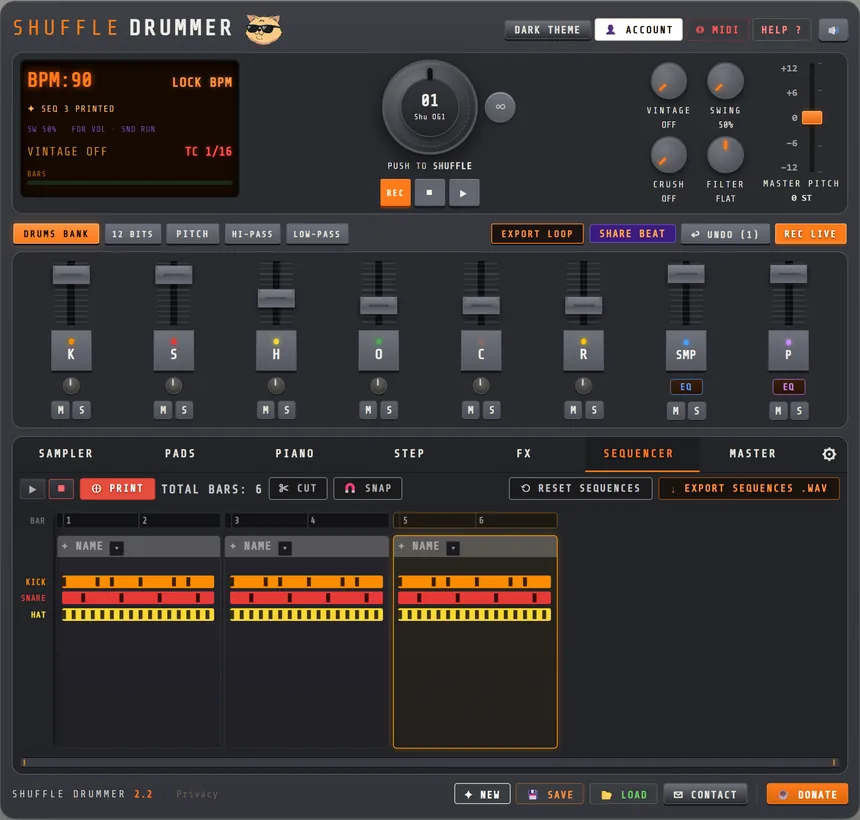Click the pan knob under K channel
Image resolution: width=860 pixels, height=820 pixels.
point(71,386)
